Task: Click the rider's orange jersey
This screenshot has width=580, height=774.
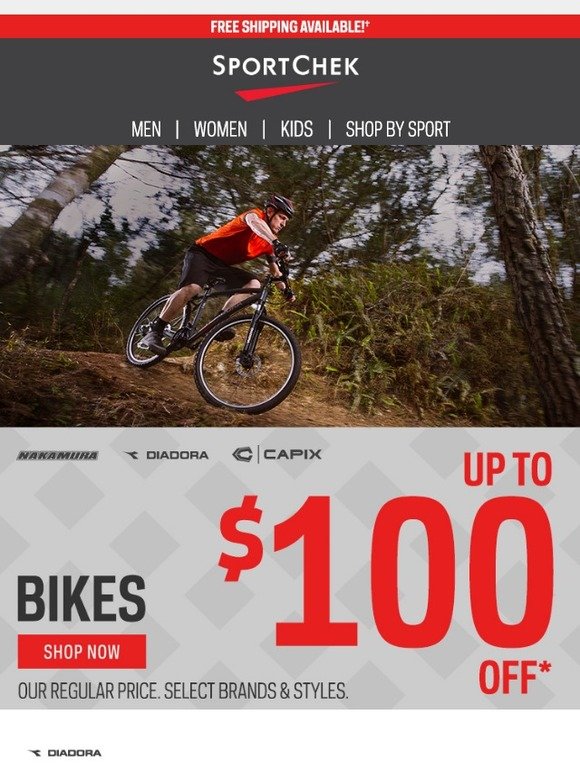Action: (234, 237)
